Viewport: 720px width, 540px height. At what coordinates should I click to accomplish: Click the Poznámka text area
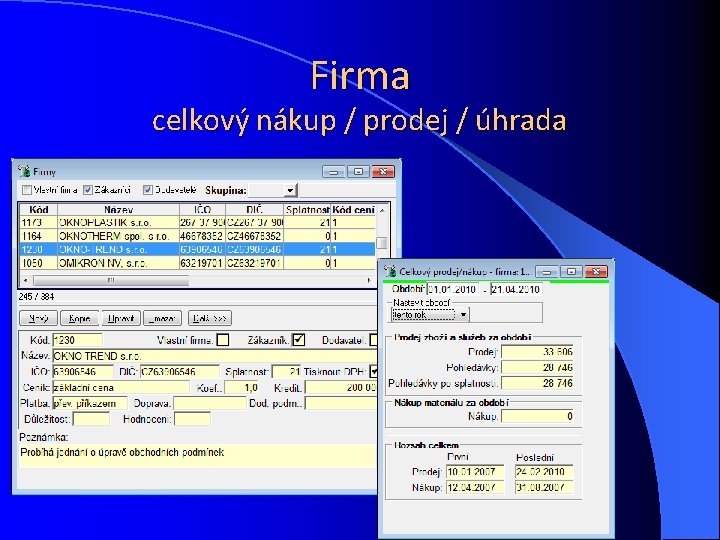click(x=198, y=456)
